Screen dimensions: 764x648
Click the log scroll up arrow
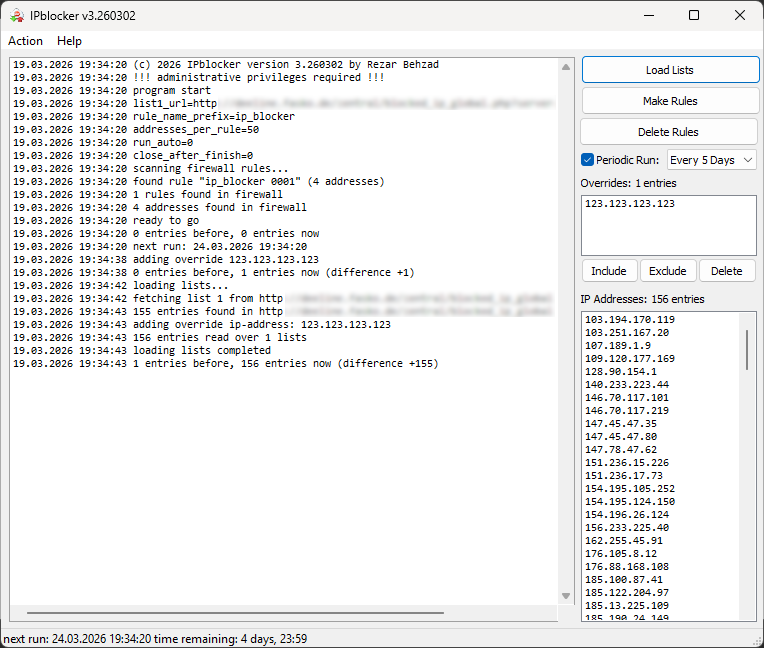tap(566, 67)
